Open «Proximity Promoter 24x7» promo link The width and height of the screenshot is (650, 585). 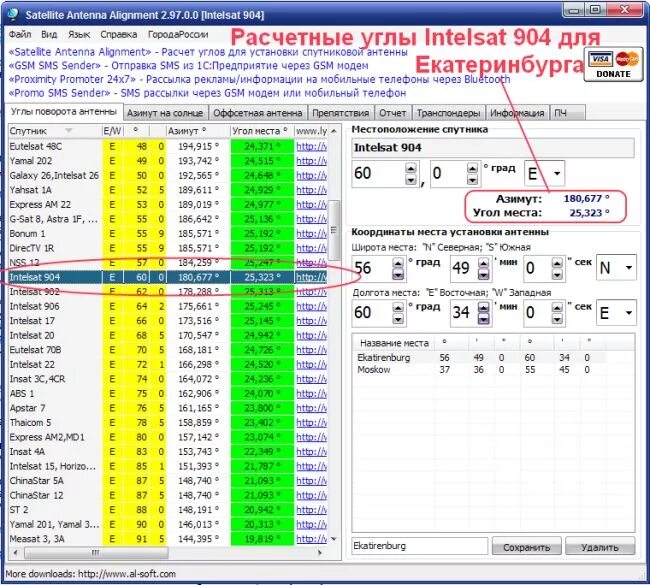tap(260, 79)
